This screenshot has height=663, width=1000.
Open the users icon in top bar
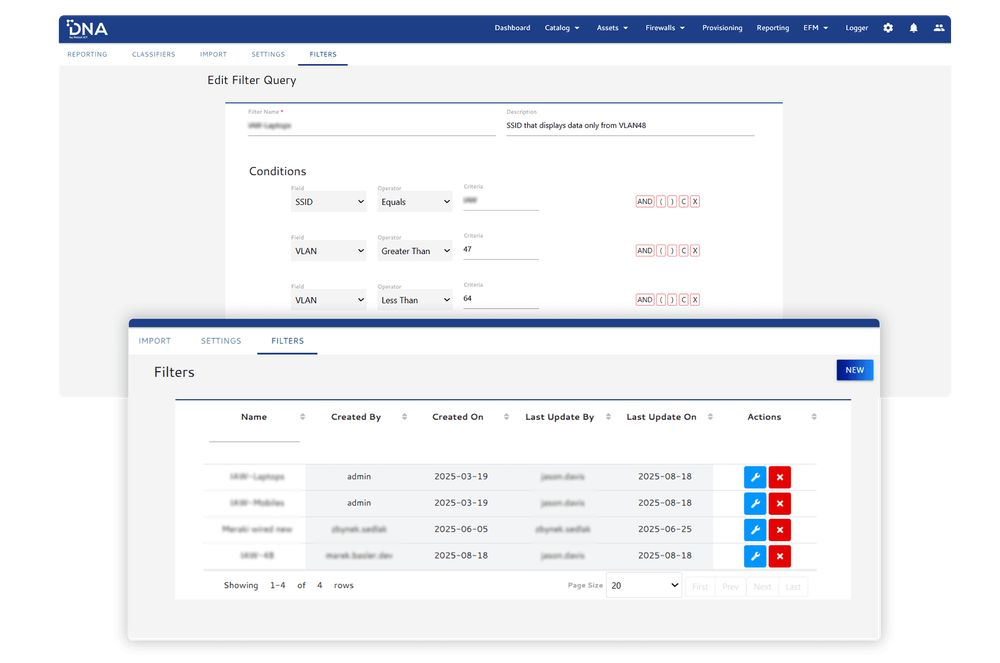pos(938,28)
